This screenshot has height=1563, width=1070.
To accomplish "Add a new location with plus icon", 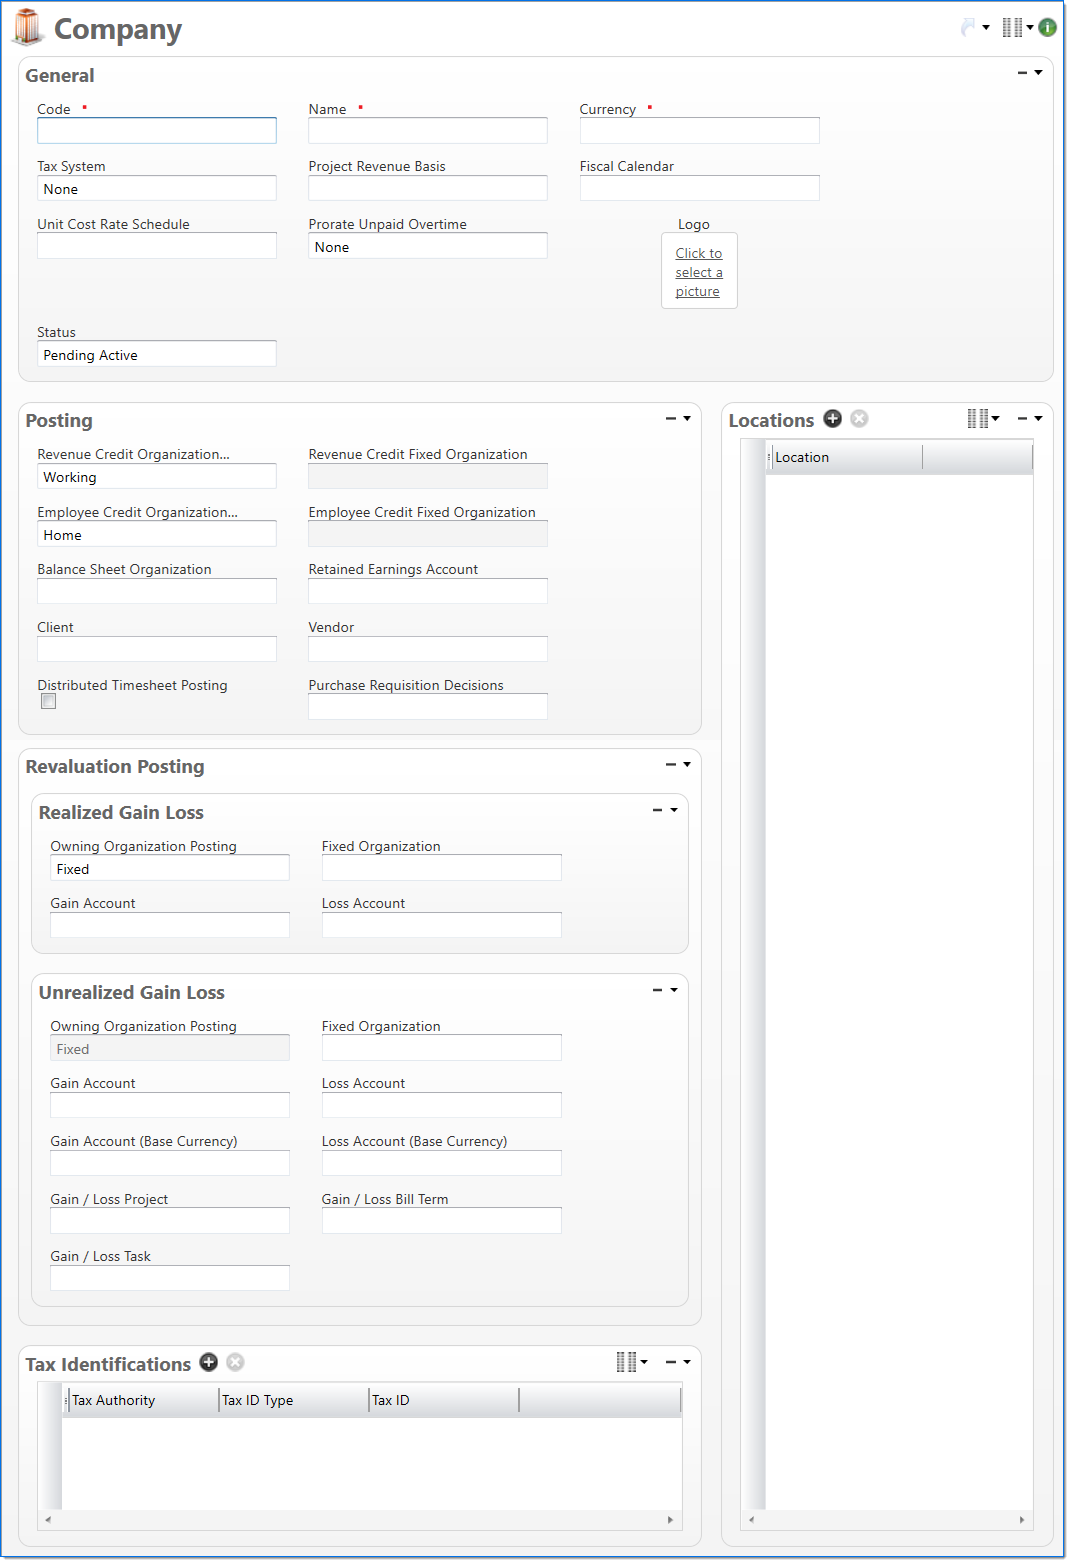I will 832,419.
